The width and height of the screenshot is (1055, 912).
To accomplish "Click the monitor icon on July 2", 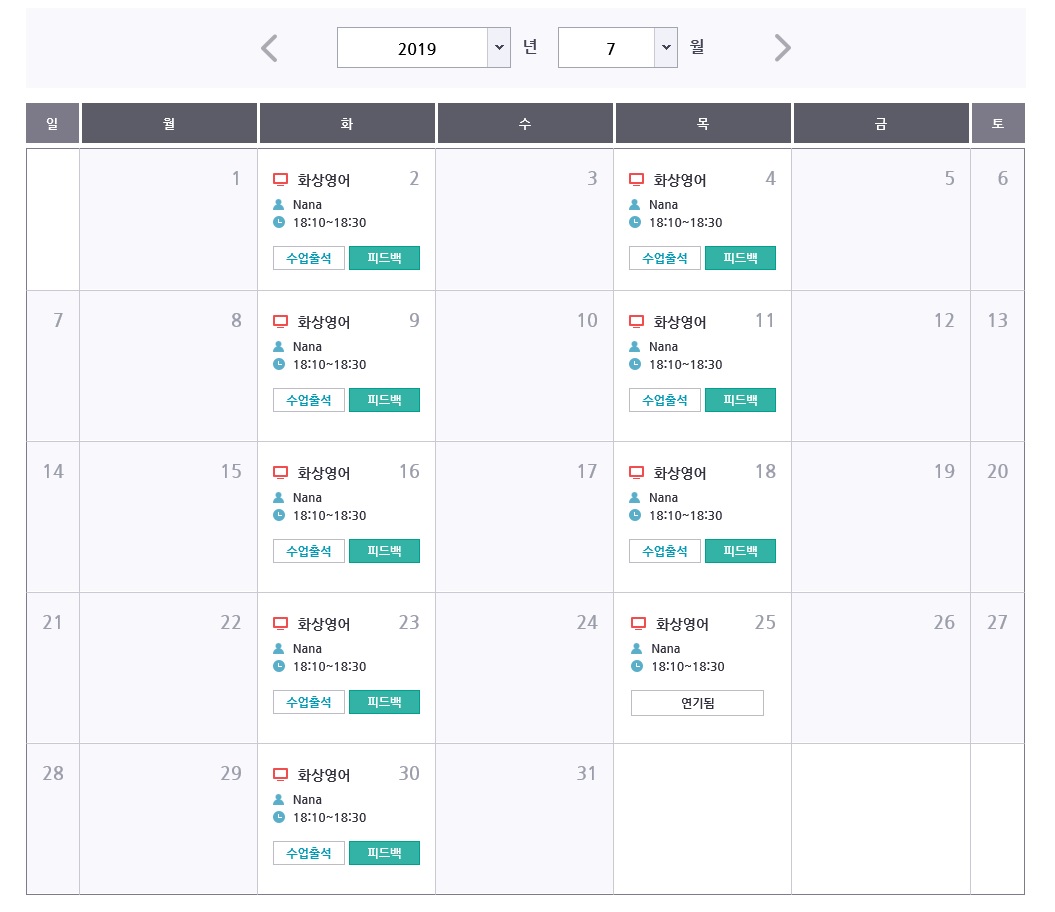I will 281,180.
